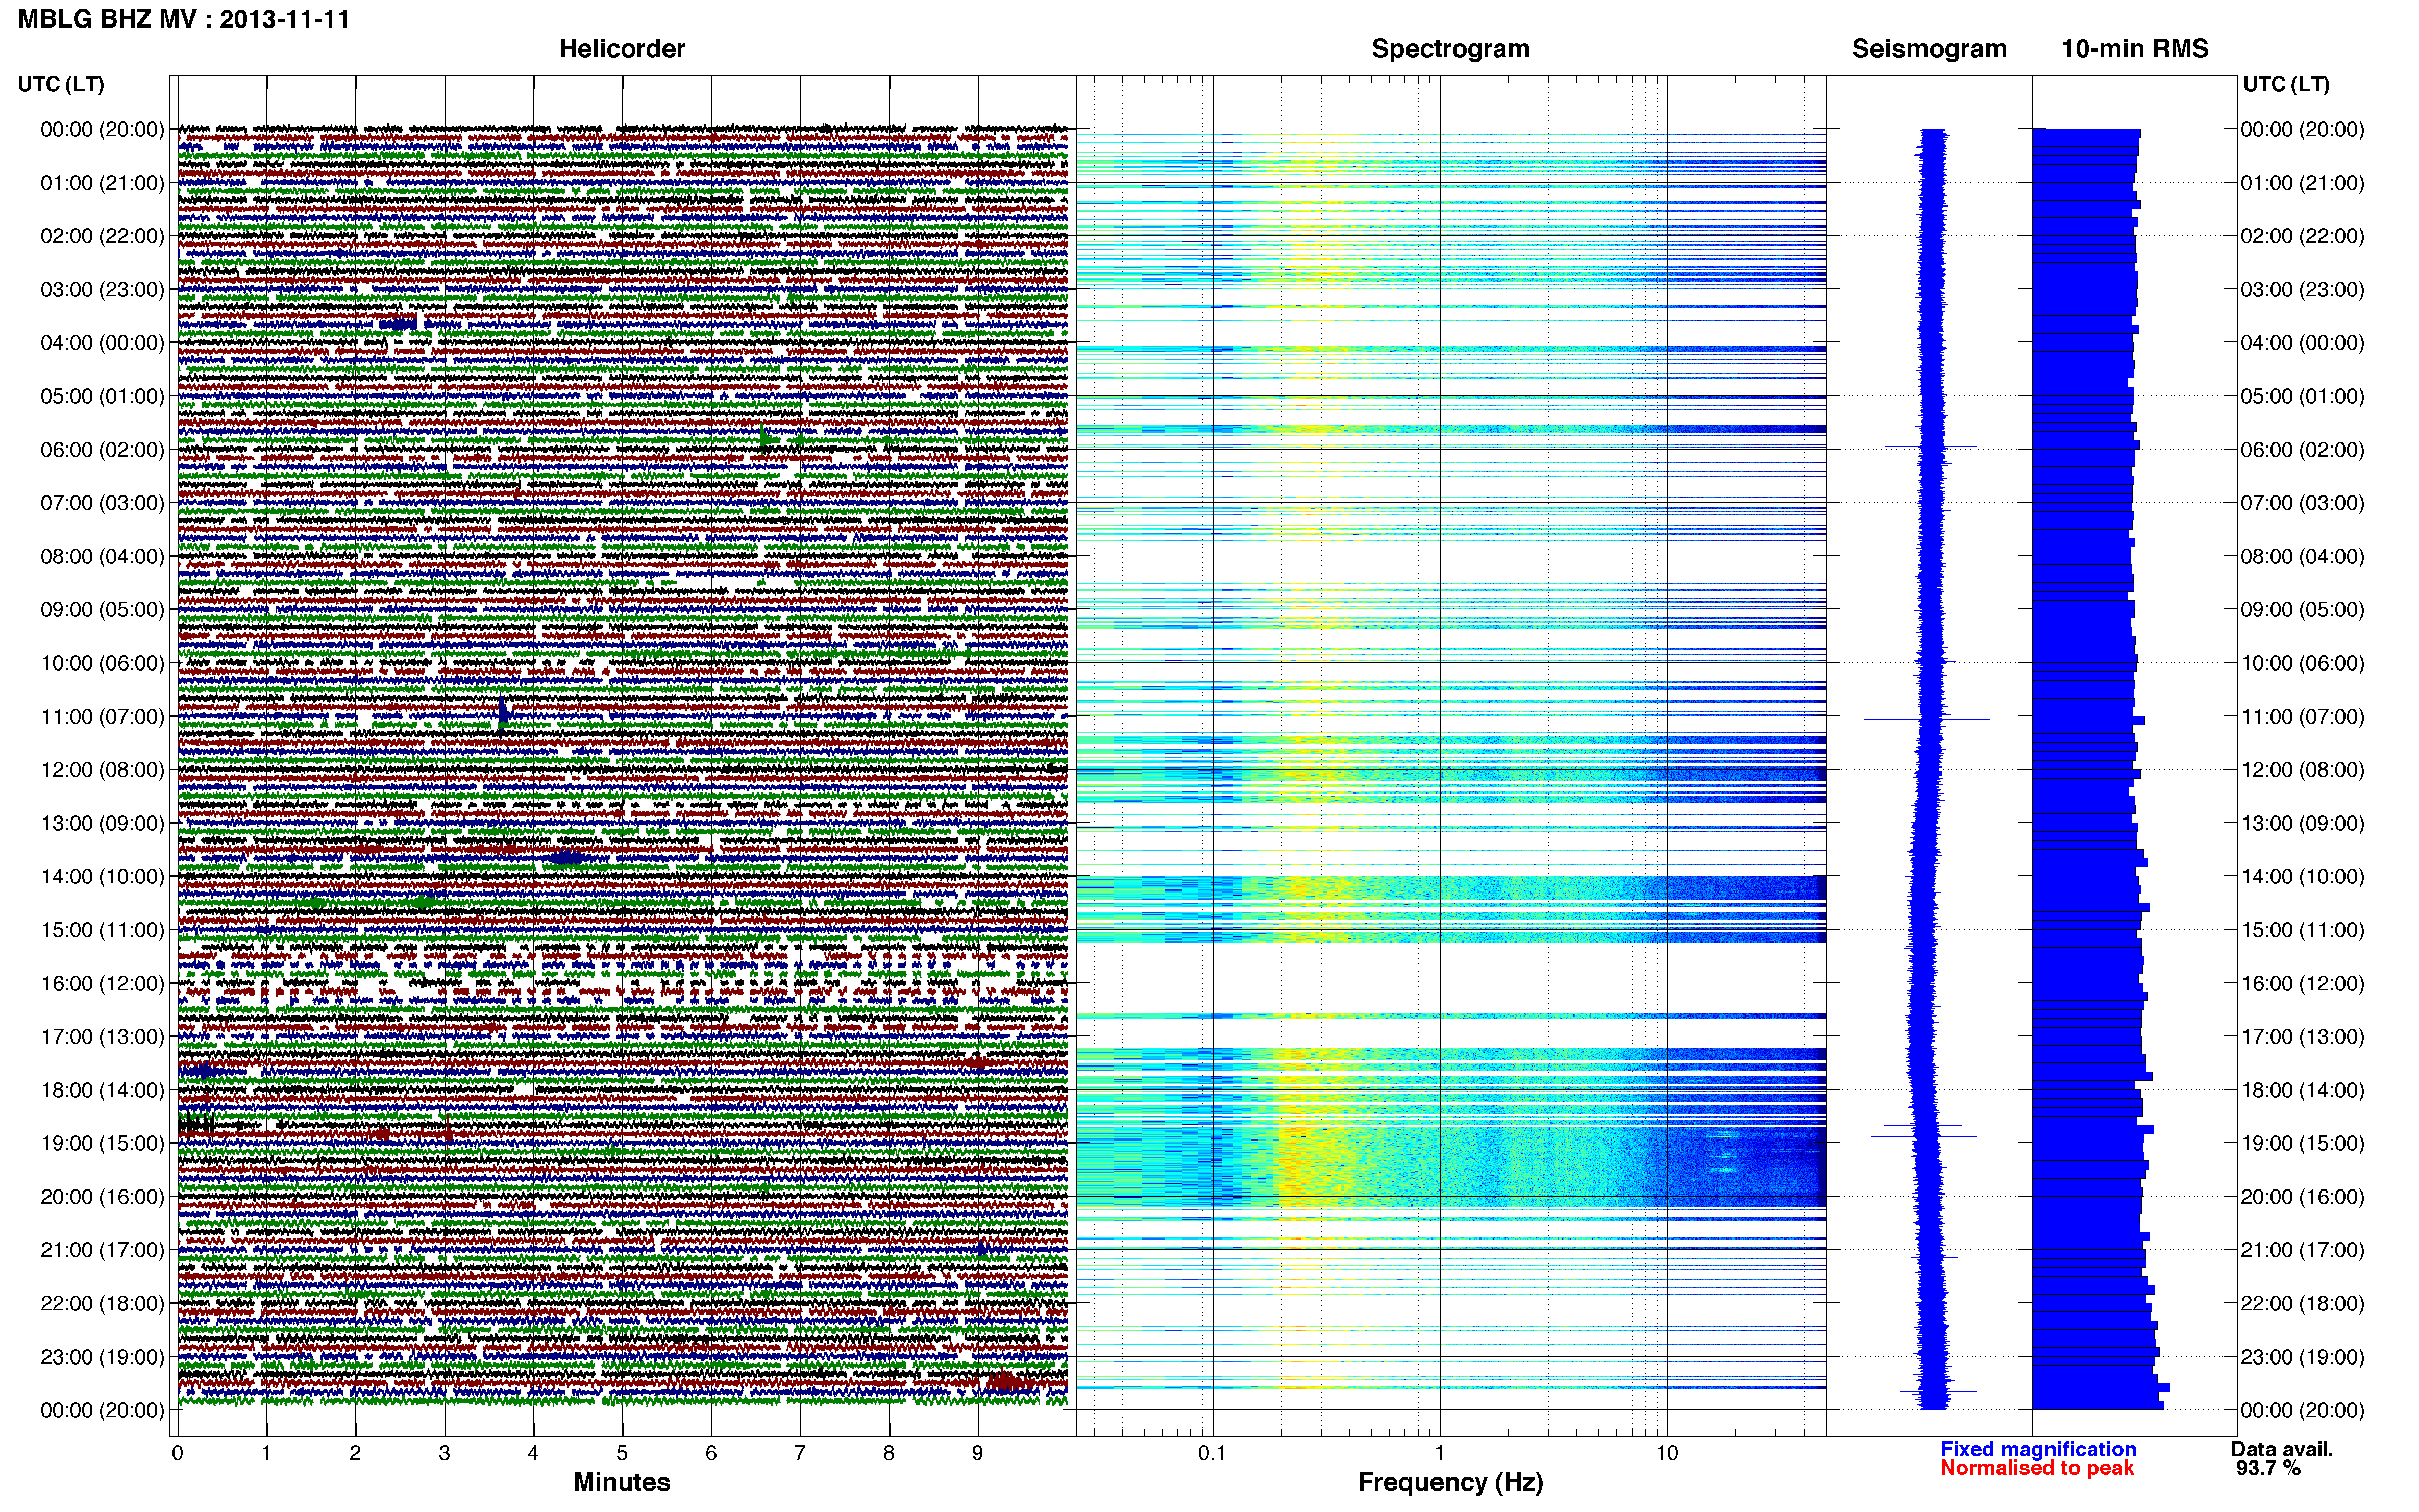The height and width of the screenshot is (1512, 2419).
Task: Click the red Normalised to peak legend text
Action: coord(2037,1468)
